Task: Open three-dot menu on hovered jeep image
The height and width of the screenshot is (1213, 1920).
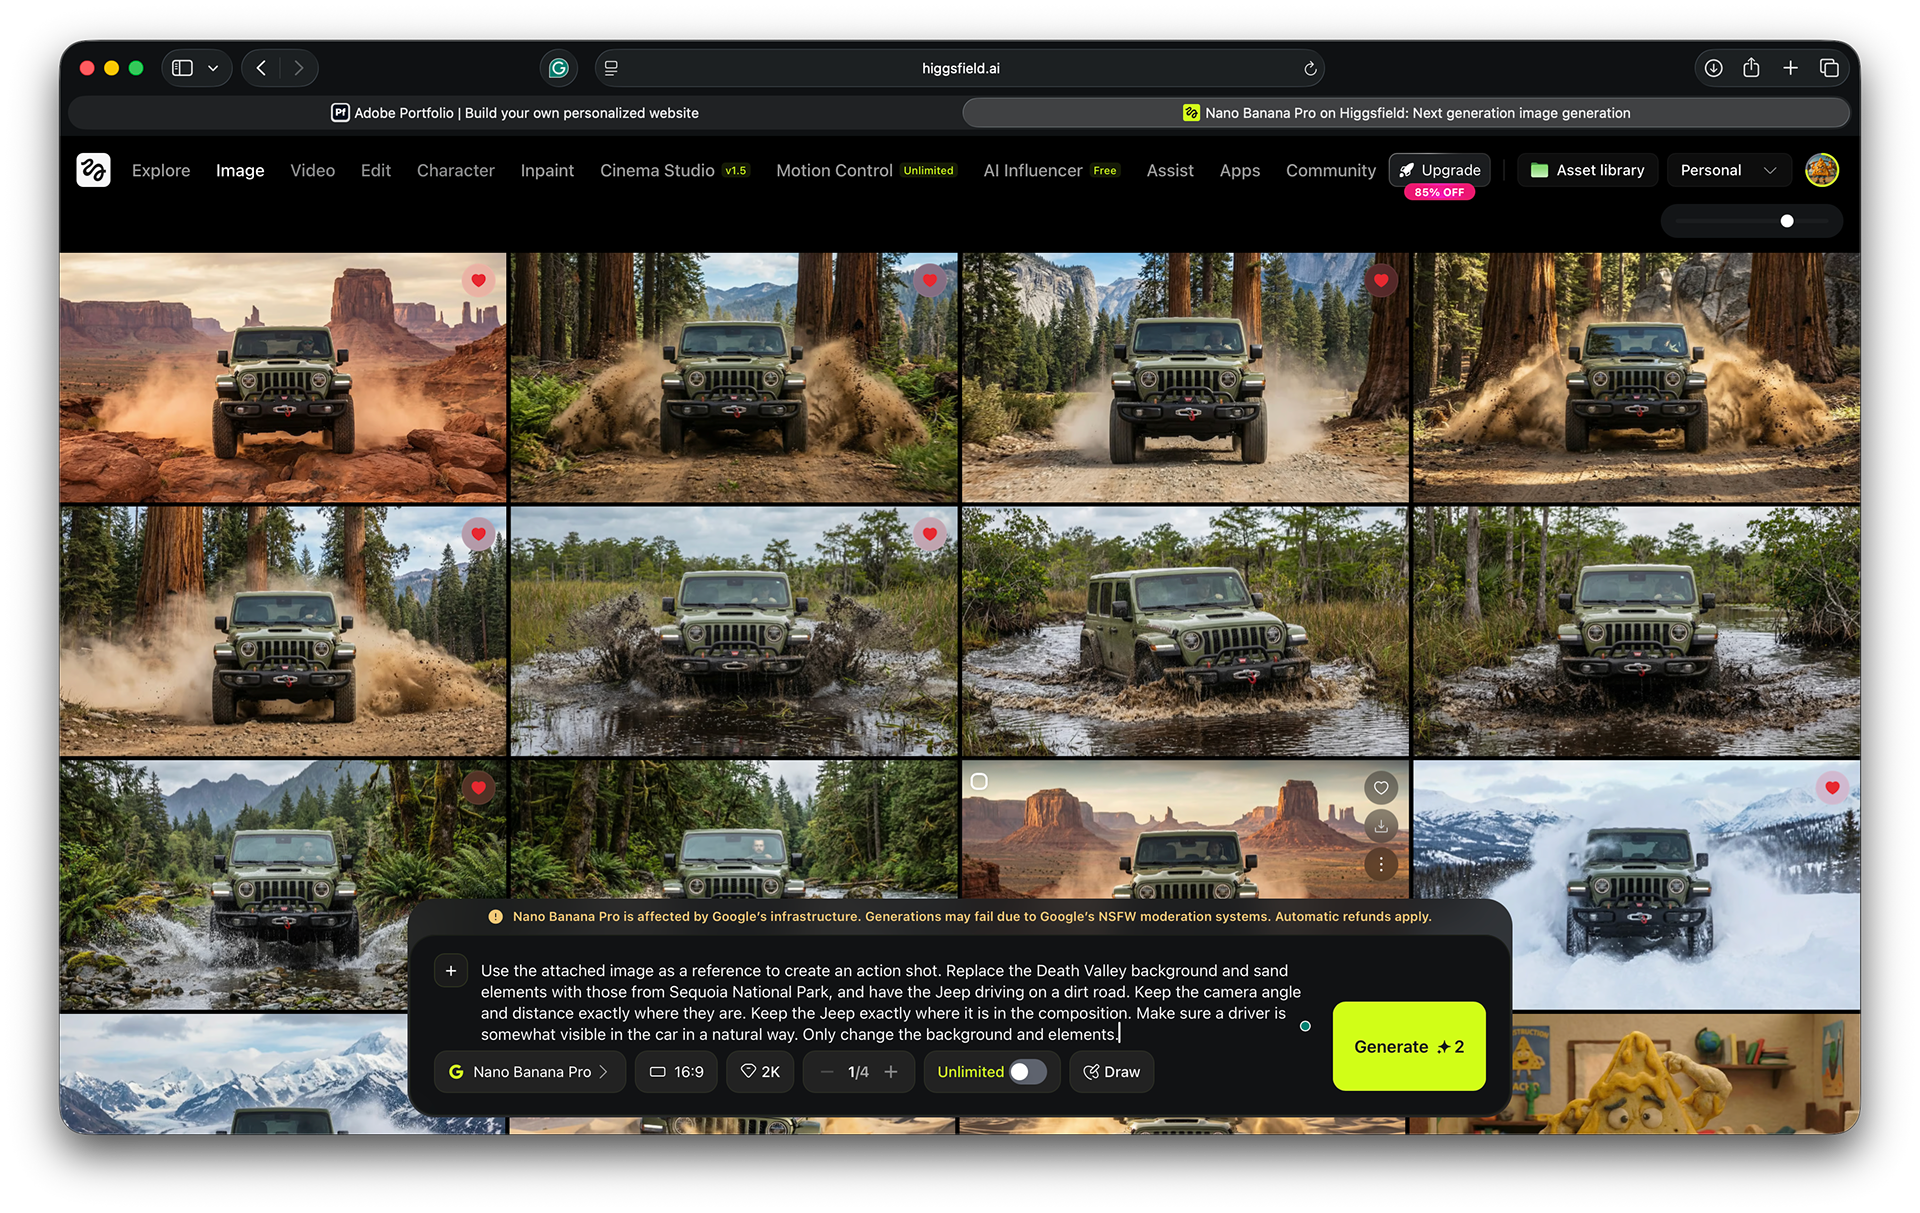Action: coord(1381,864)
